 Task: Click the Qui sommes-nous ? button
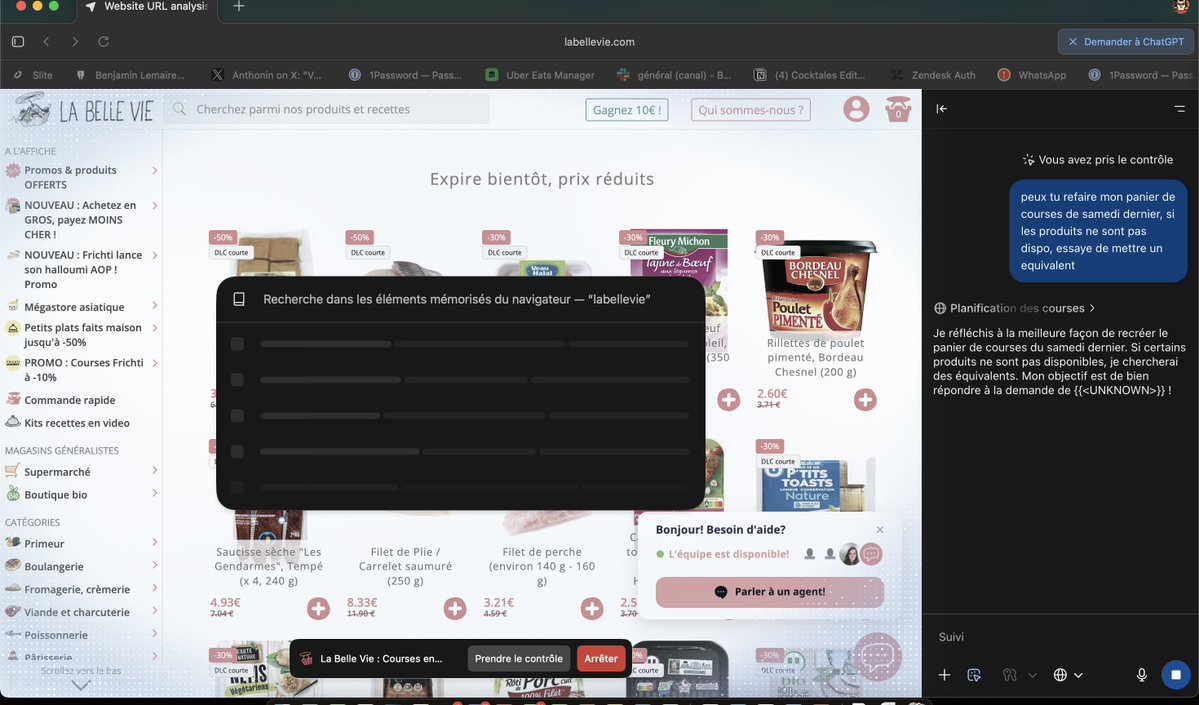point(750,109)
